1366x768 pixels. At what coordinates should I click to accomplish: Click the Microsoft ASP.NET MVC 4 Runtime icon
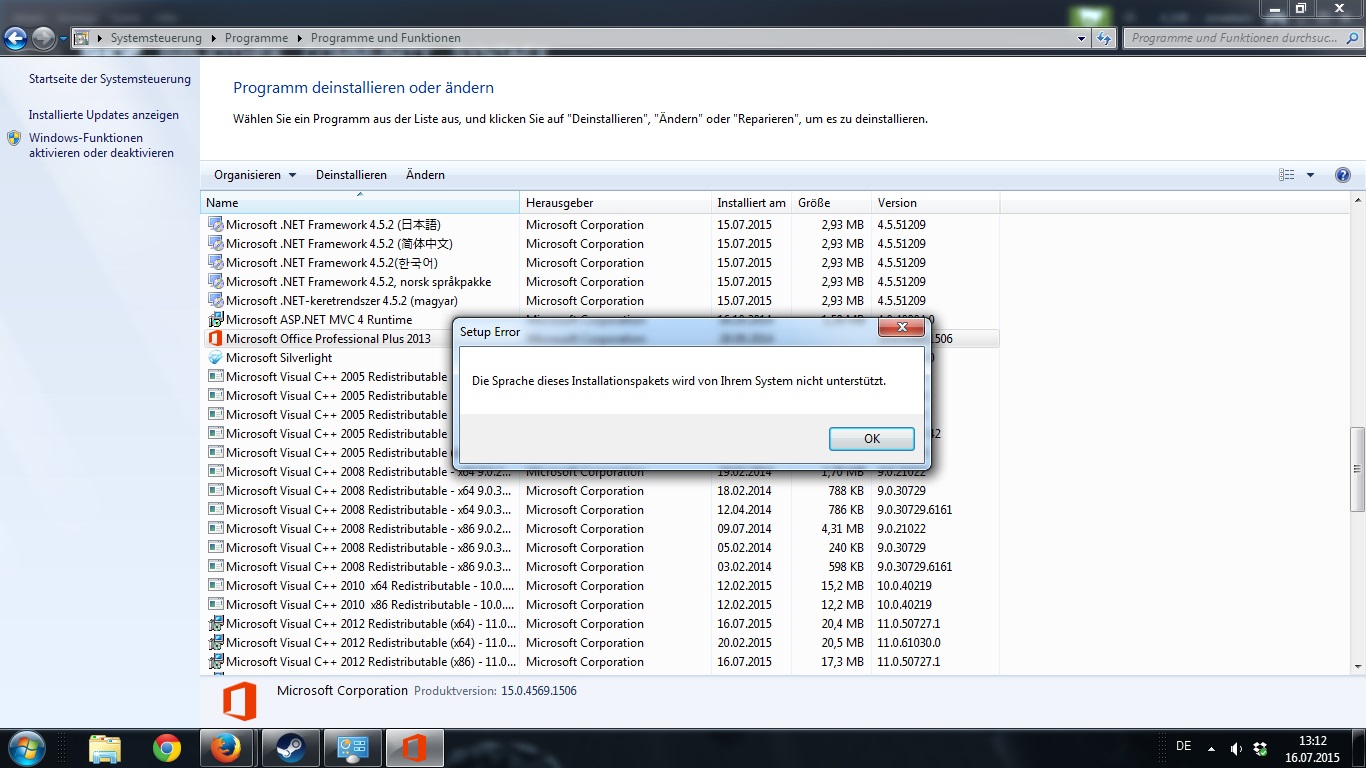point(215,320)
